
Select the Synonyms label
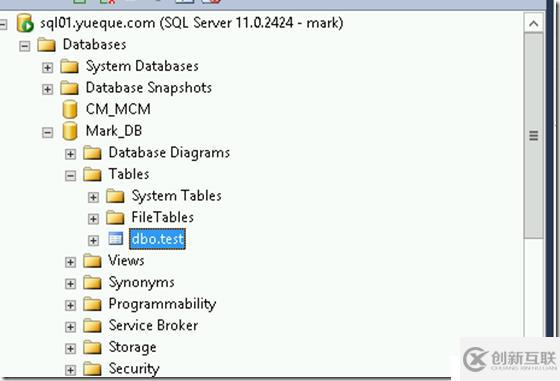coord(141,283)
